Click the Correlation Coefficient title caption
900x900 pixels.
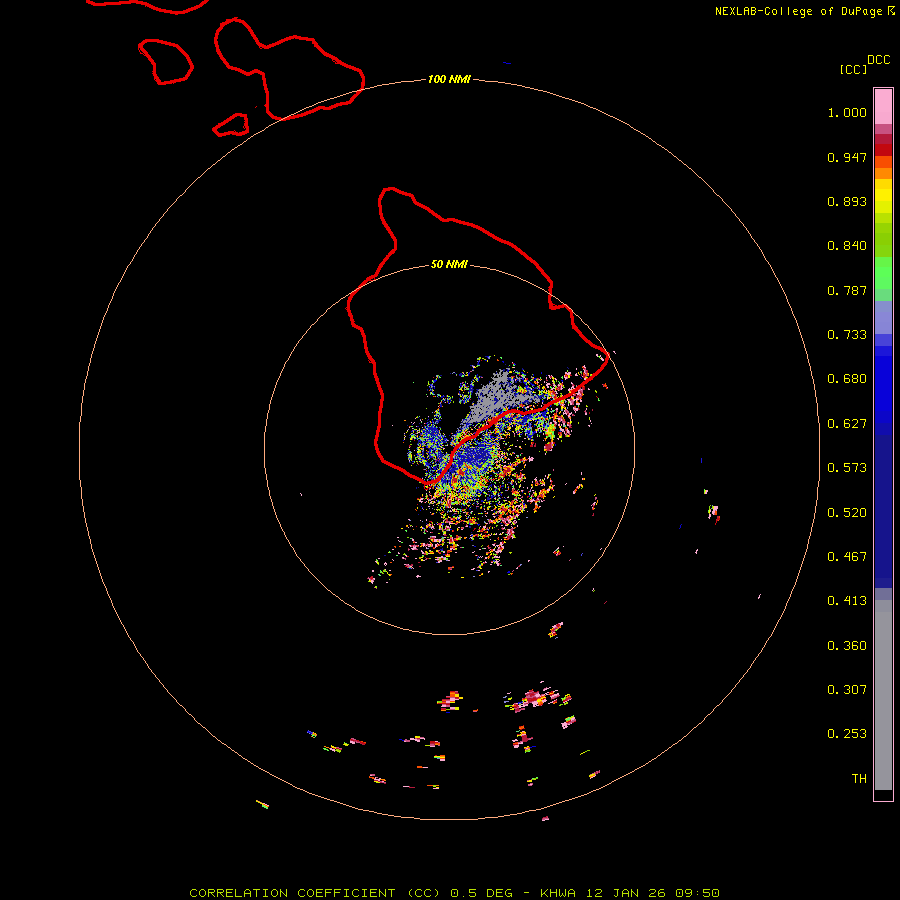pos(454,893)
